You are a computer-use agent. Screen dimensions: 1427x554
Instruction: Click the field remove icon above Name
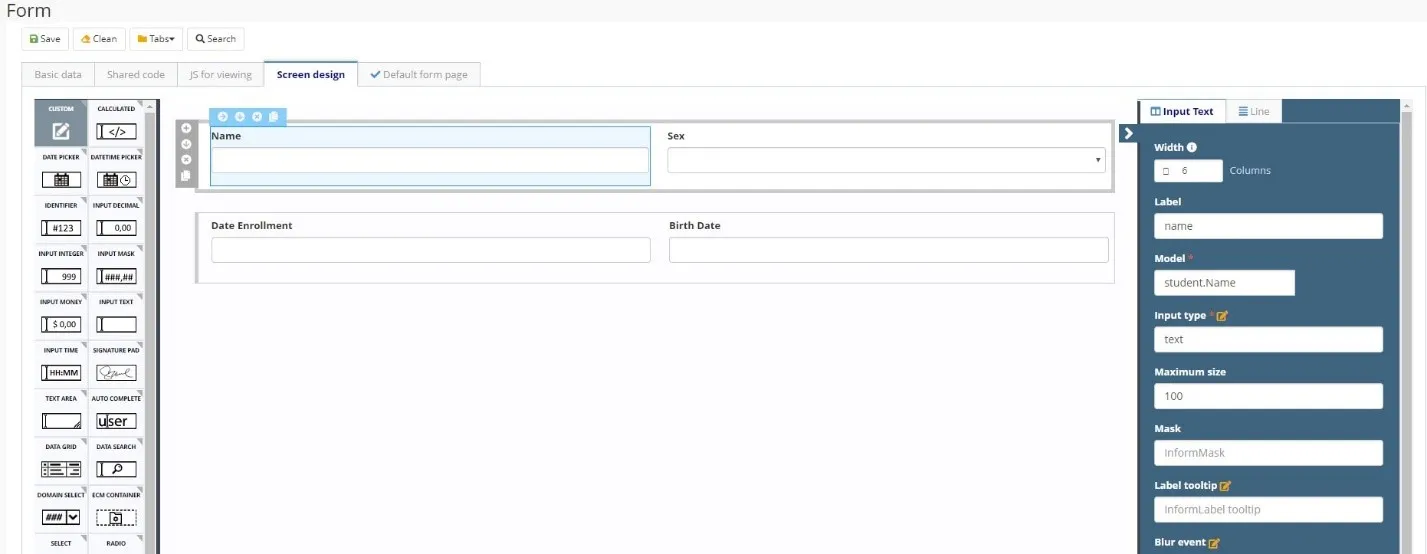(x=257, y=117)
